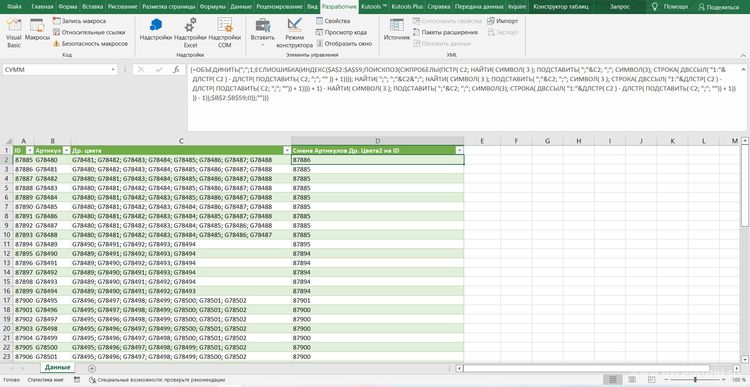This screenshot has height=387, width=750.
Task: Open Пакеты расширения
Action: (x=445, y=32)
